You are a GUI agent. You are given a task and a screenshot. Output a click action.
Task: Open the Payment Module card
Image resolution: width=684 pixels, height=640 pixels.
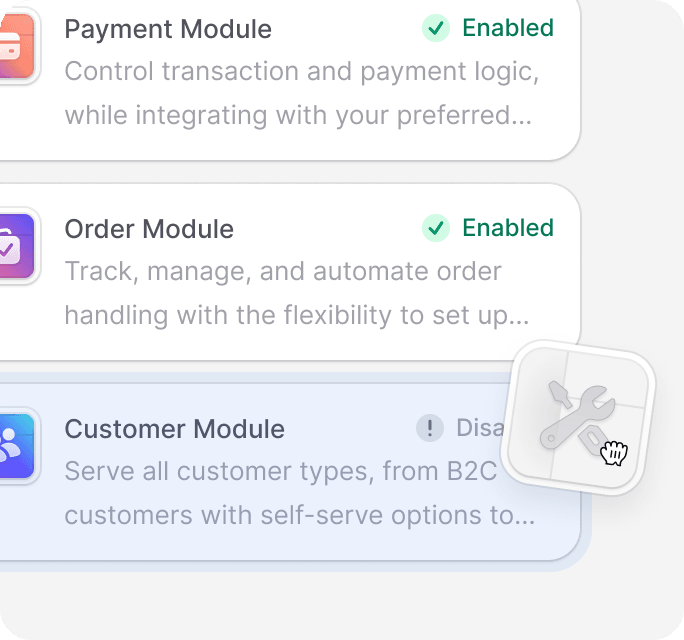pos(290,79)
